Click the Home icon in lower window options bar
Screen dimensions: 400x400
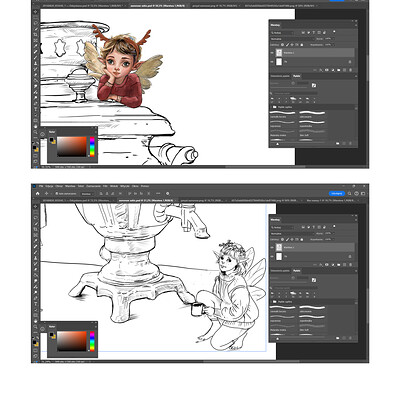(37, 193)
